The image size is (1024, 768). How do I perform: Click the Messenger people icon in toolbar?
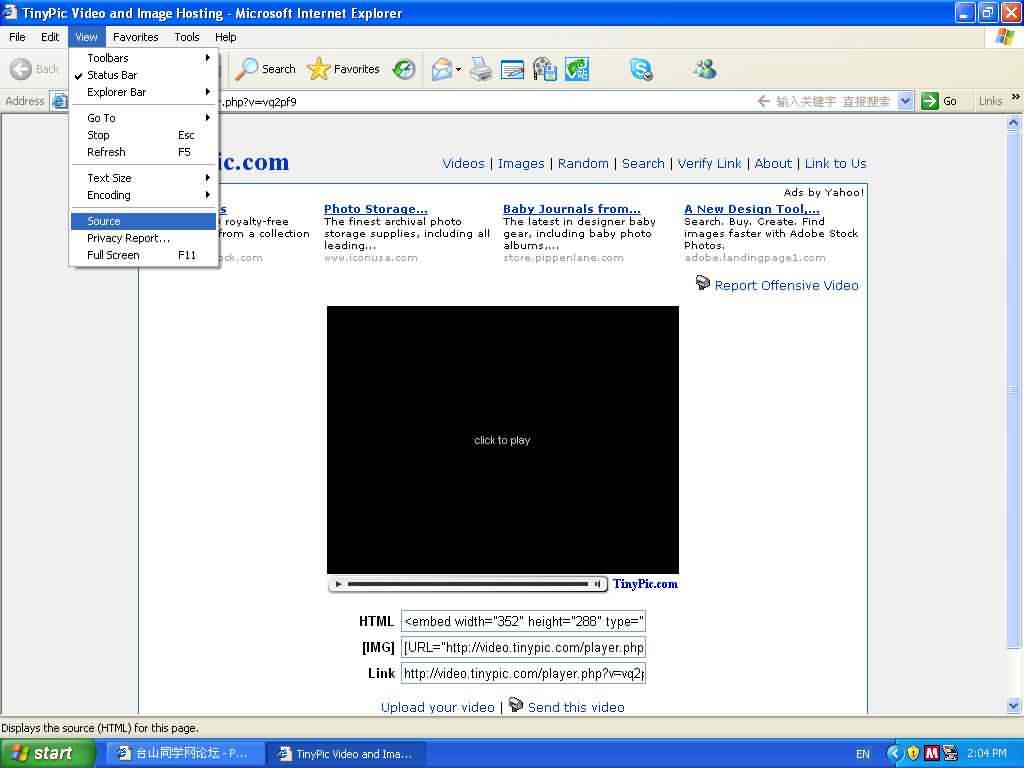[x=705, y=69]
